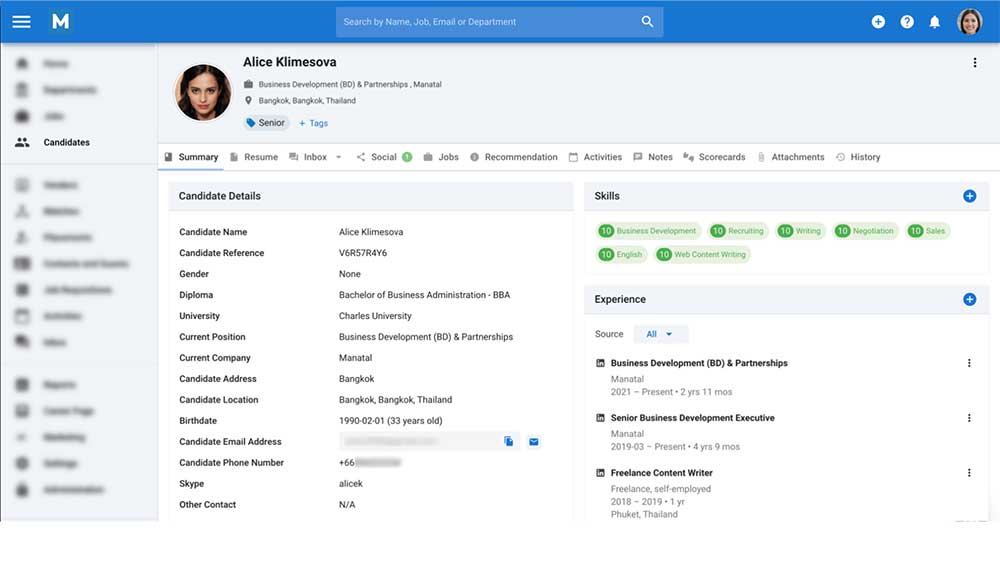Open the Attachments tab
The height and width of the screenshot is (563, 1000).
pos(791,157)
